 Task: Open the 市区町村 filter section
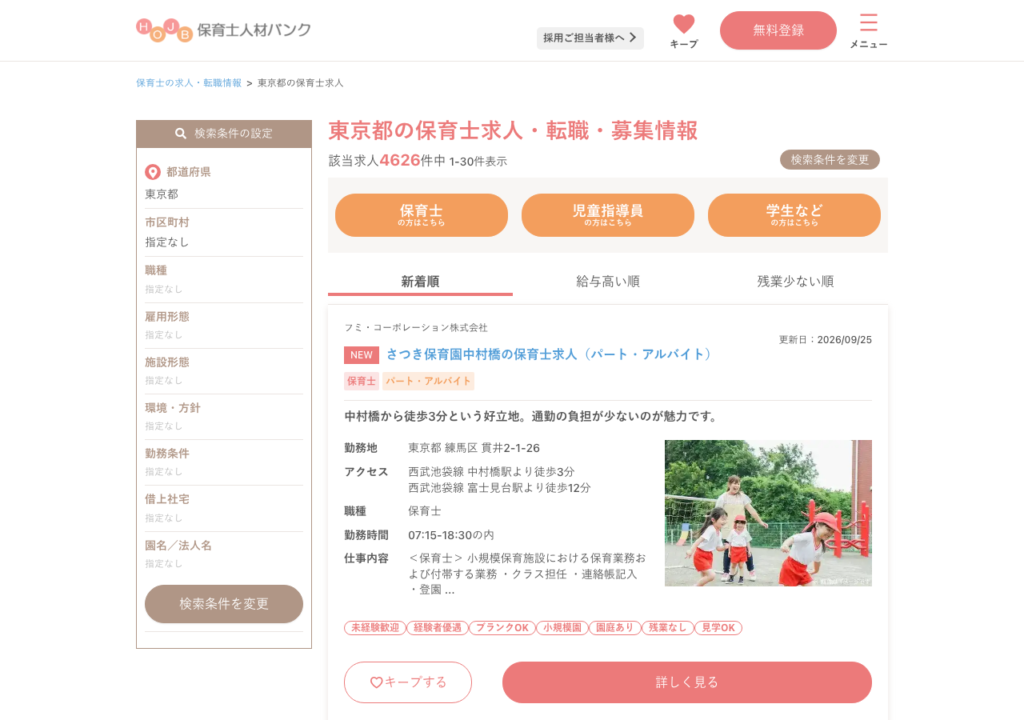coord(224,232)
